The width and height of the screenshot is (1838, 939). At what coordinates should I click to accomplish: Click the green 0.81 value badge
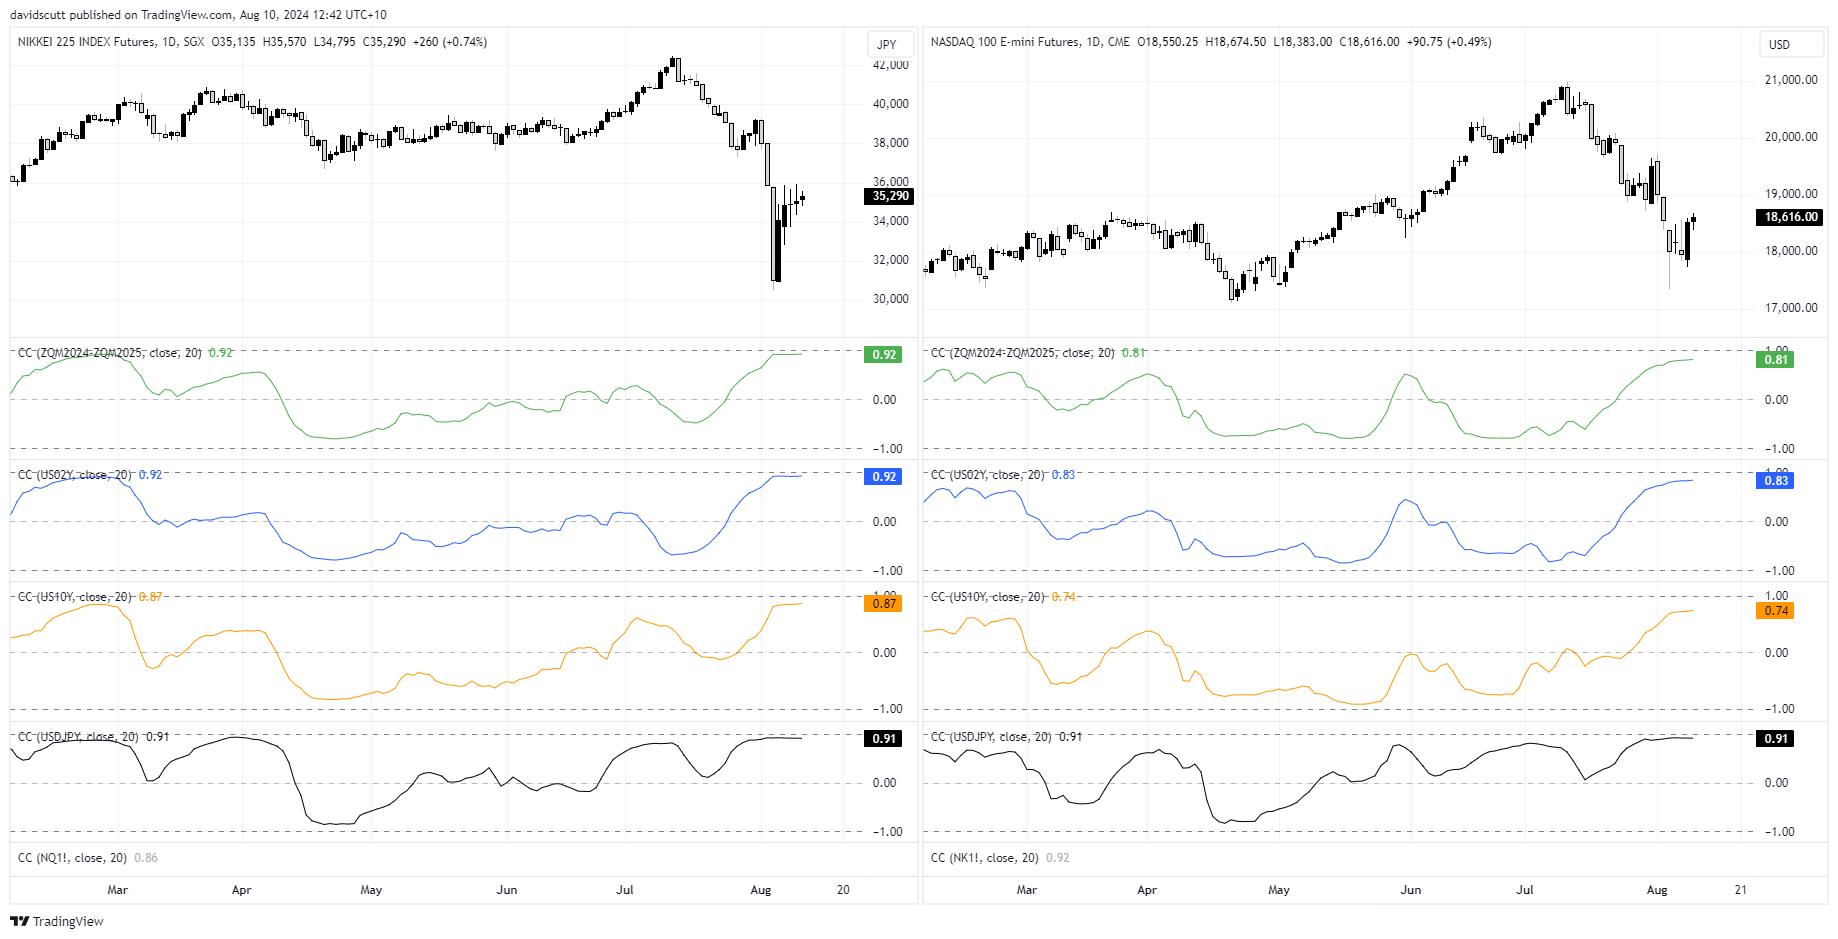click(x=1775, y=360)
